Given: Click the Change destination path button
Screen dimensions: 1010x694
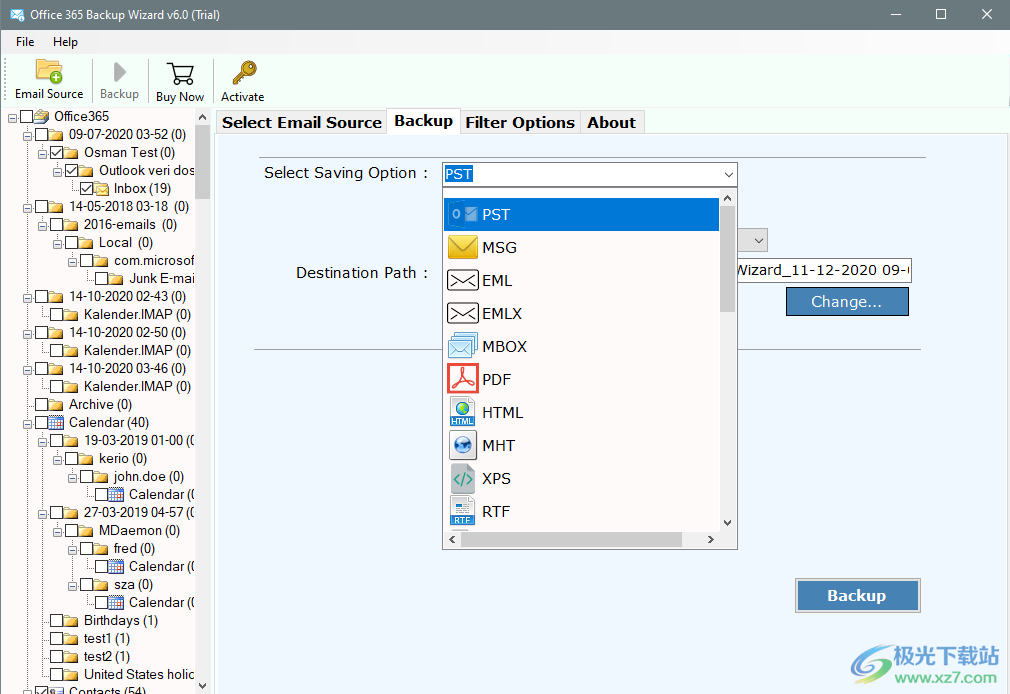Looking at the screenshot, I should 846,301.
